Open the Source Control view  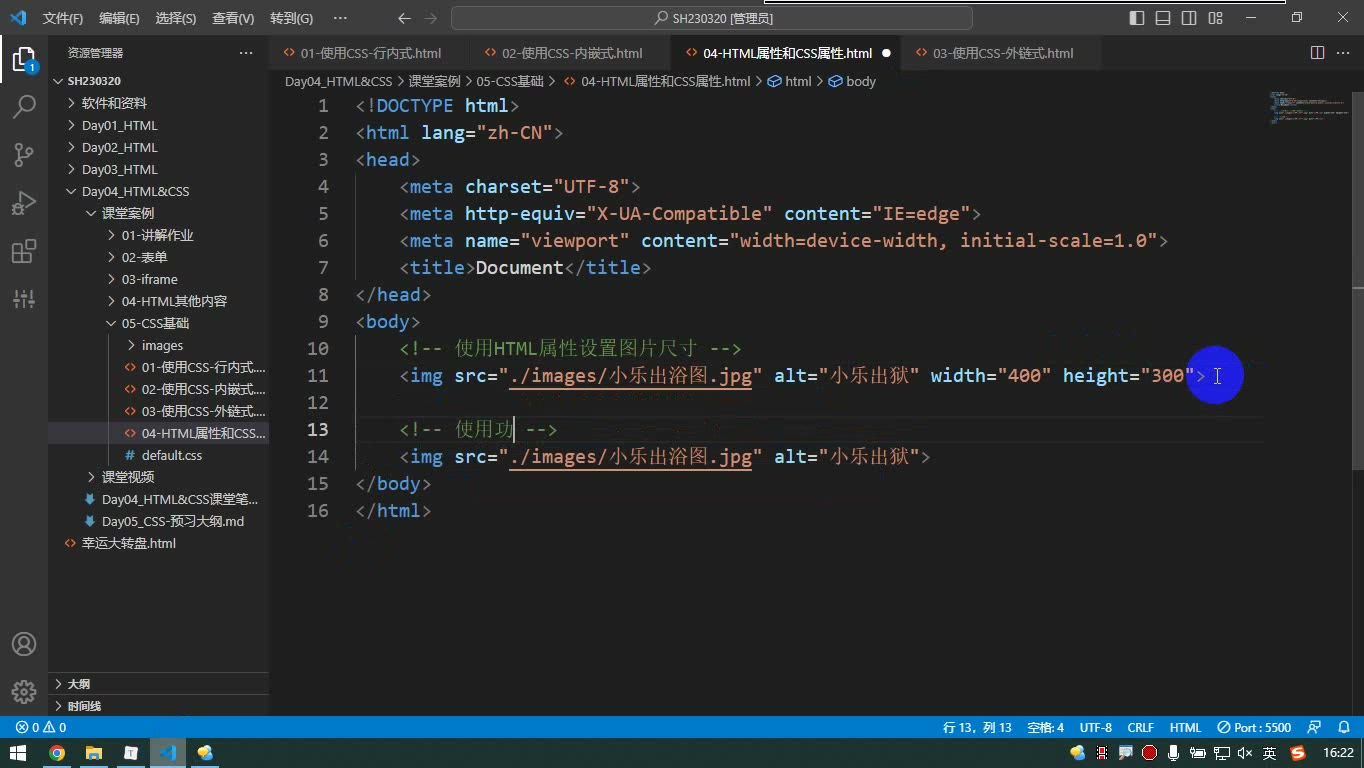click(x=24, y=154)
